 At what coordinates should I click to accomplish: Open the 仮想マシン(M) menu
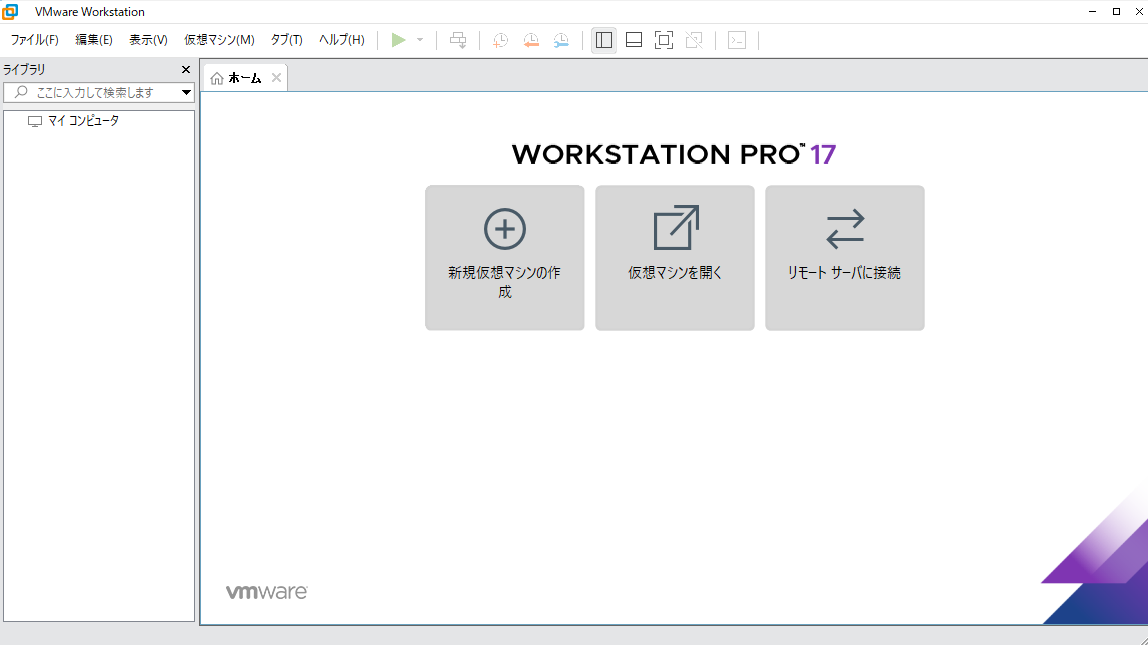tap(218, 40)
